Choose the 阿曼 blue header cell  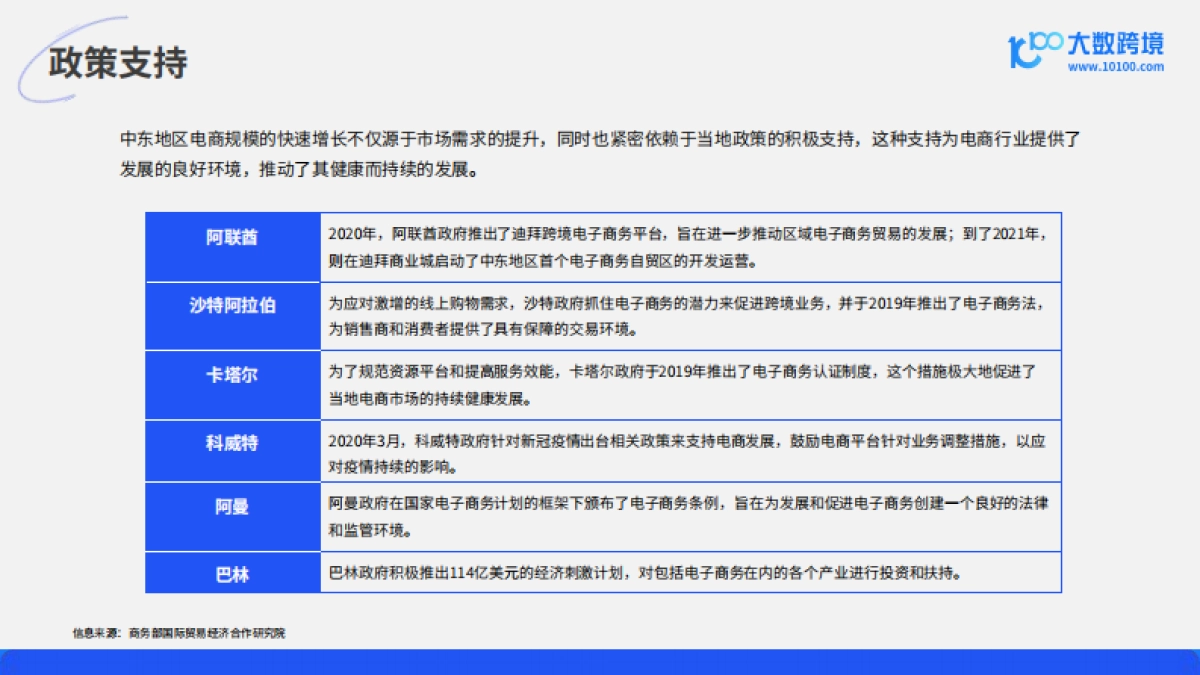[x=232, y=507]
